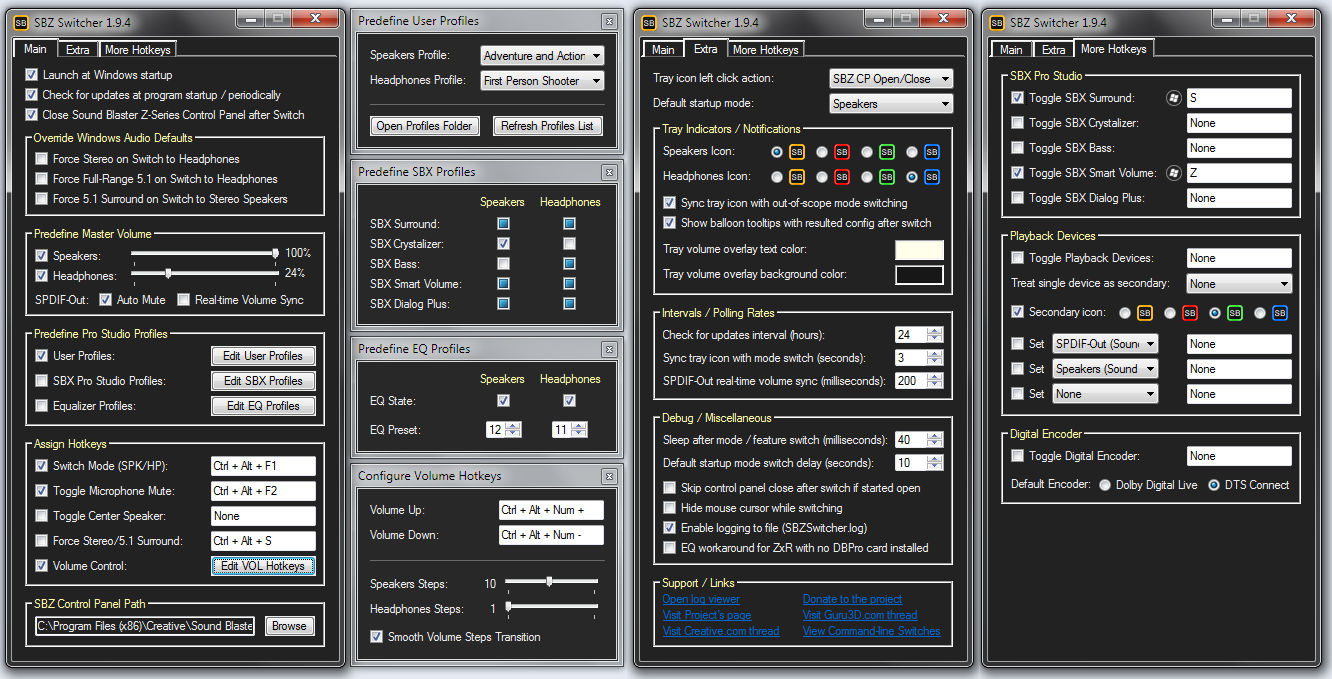Image resolution: width=1332 pixels, height=679 pixels.
Task: Switch to Main tab in Extra-tab window
Action: [663, 49]
